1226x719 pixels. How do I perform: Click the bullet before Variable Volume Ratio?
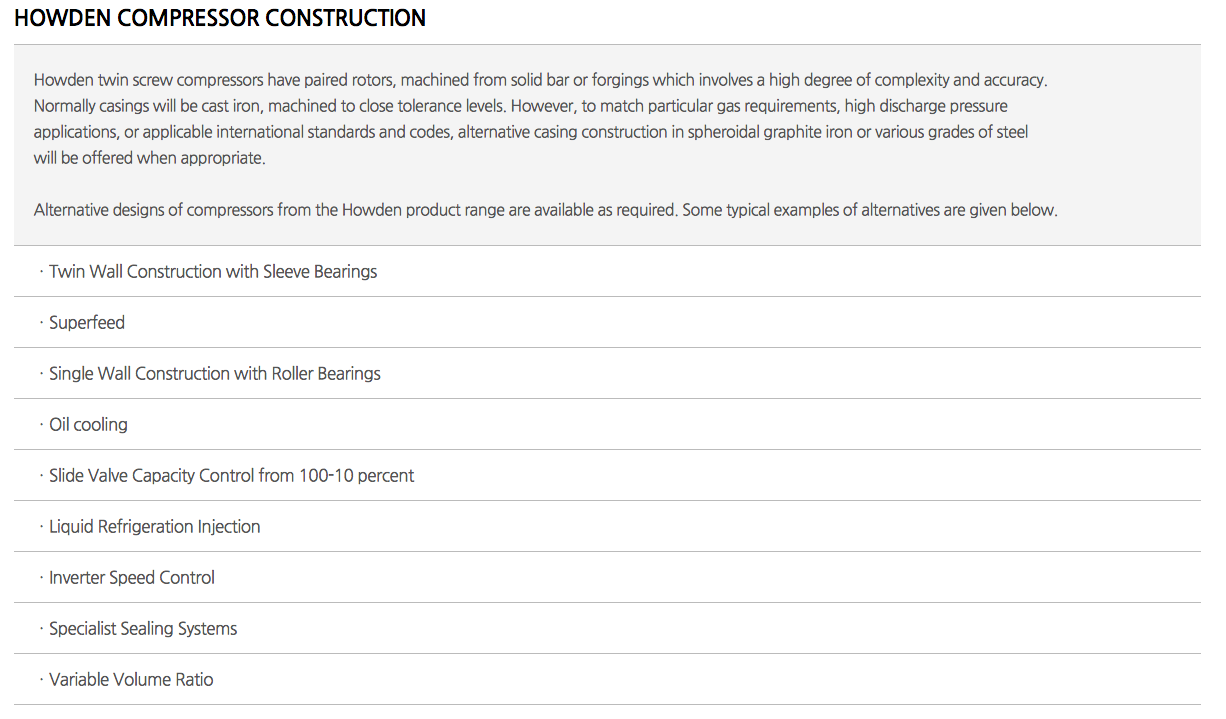pyautogui.click(x=42, y=680)
